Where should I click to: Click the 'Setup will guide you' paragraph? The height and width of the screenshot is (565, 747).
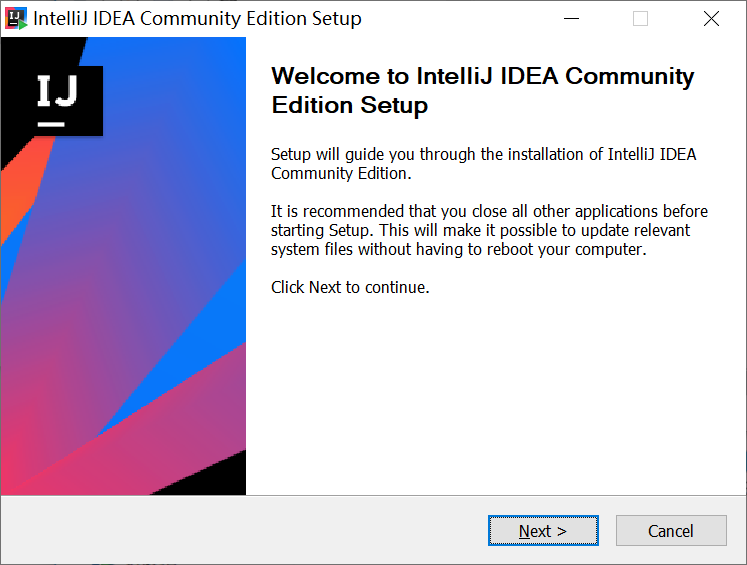[483, 163]
